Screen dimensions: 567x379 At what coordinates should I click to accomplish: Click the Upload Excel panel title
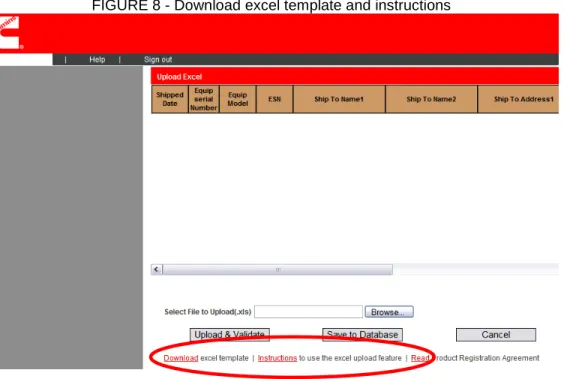click(x=179, y=77)
